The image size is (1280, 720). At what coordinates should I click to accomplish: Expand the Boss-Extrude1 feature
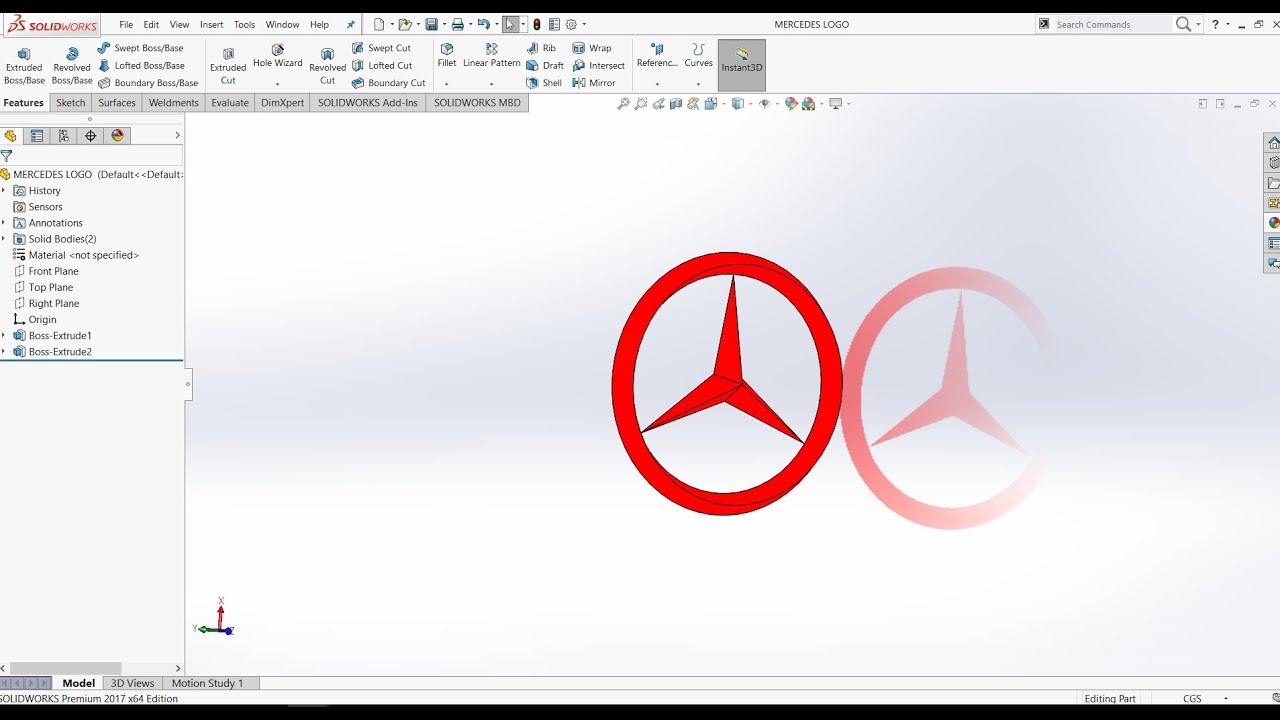coord(4,335)
